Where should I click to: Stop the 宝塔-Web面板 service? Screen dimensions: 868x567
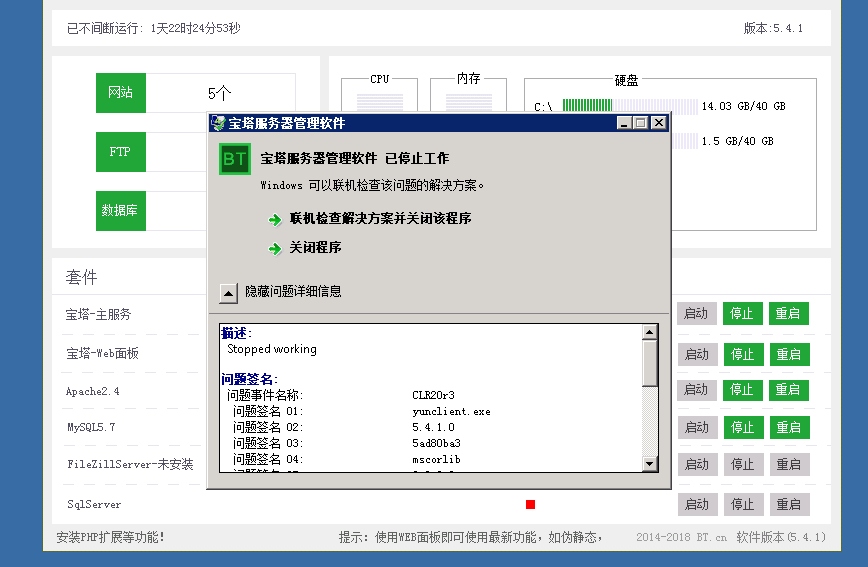(x=743, y=354)
